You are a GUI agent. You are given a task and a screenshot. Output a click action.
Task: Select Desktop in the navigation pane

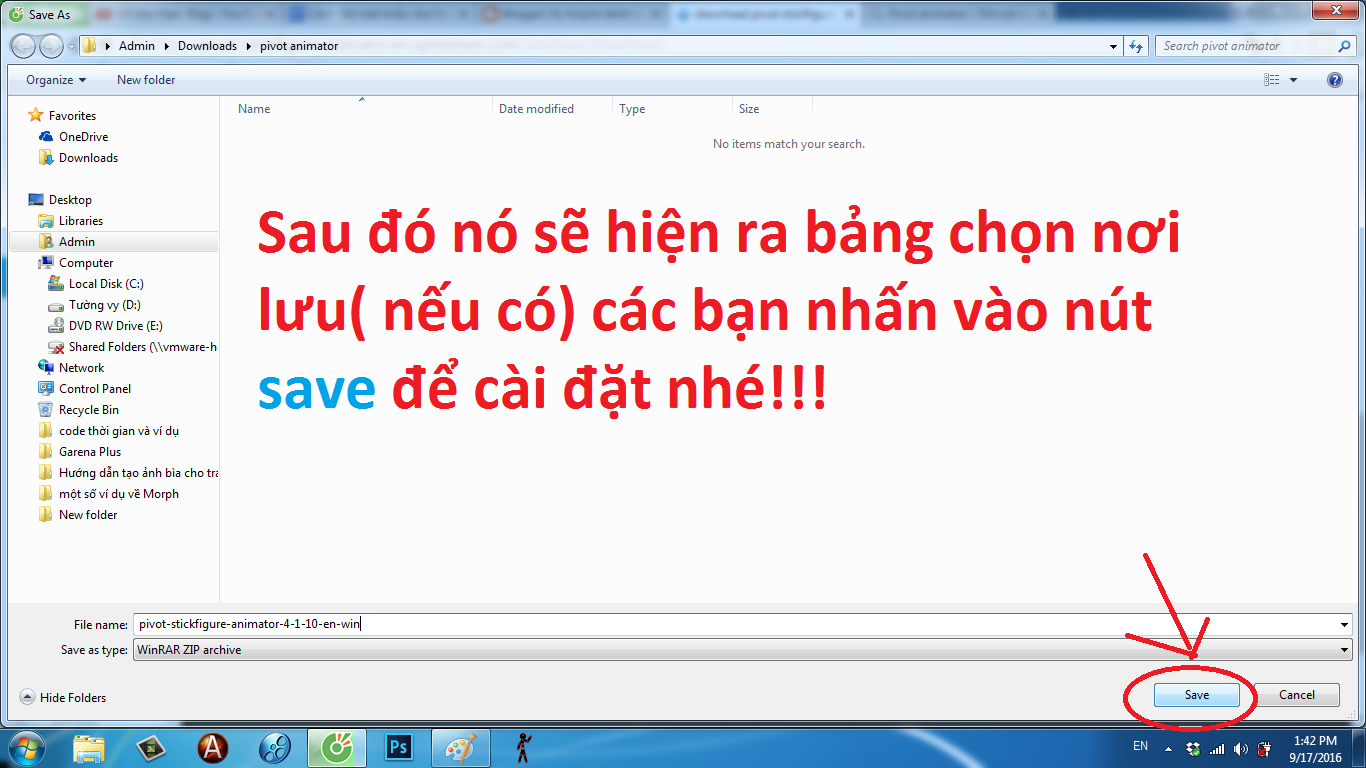point(70,200)
